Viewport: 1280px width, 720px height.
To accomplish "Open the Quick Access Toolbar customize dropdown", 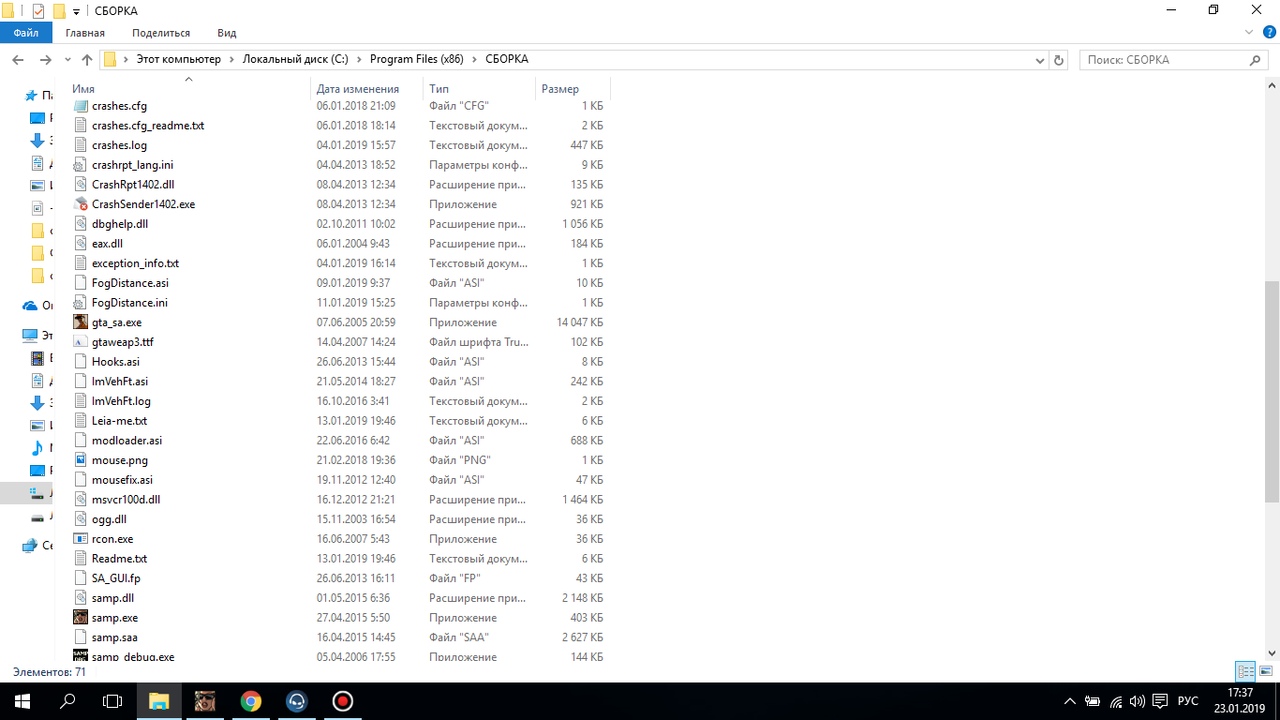I will (x=77, y=12).
